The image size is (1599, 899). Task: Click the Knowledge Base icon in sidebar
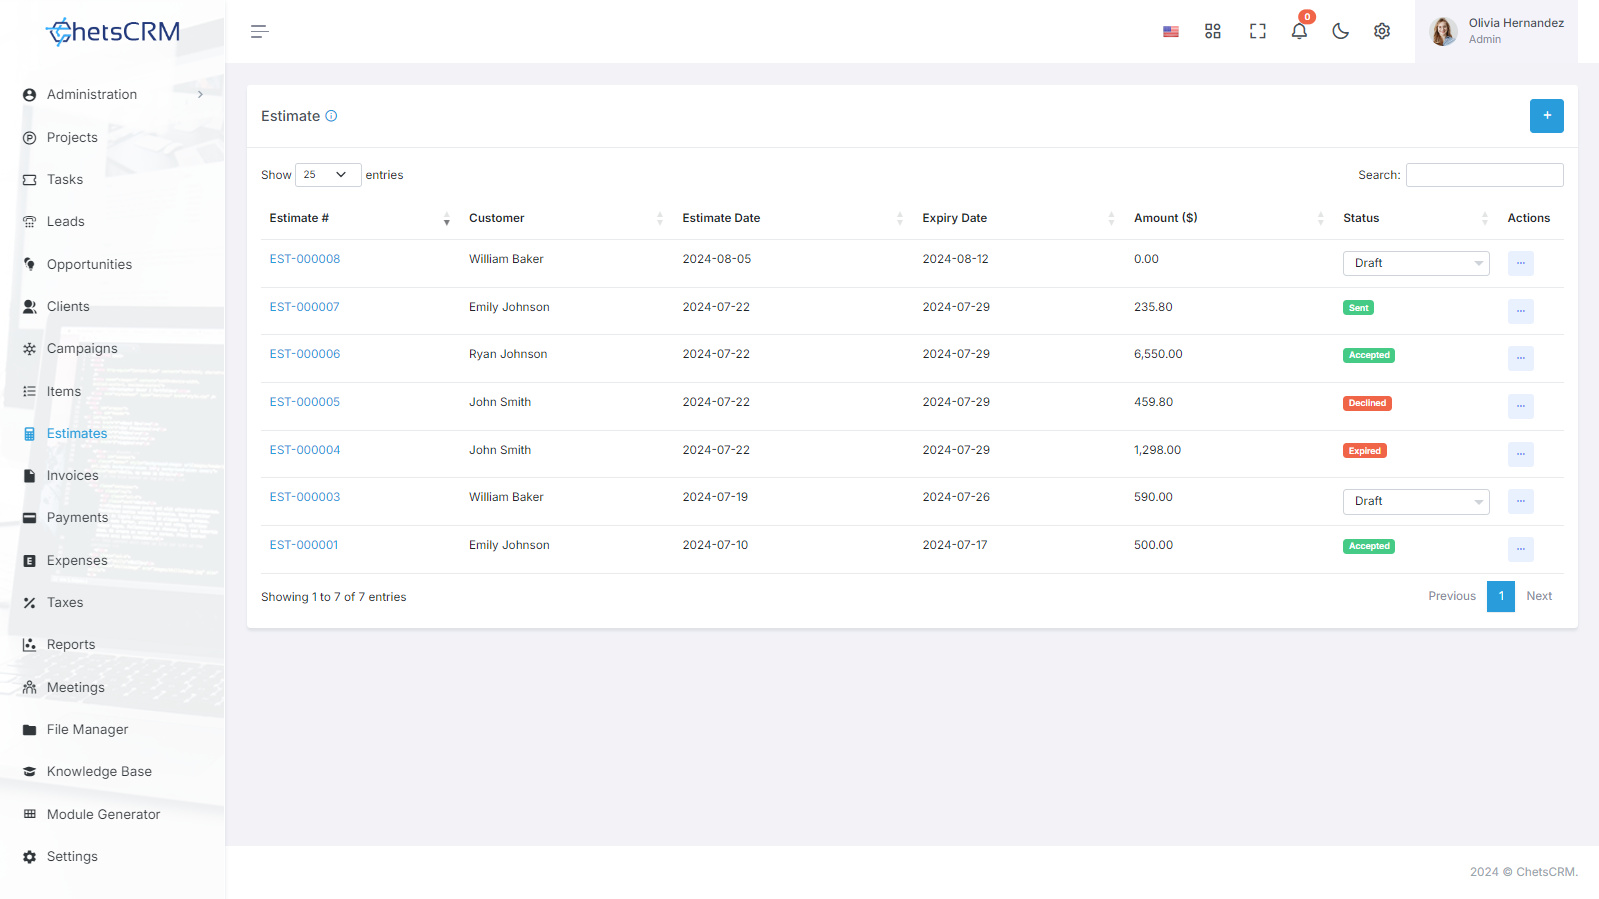click(29, 772)
